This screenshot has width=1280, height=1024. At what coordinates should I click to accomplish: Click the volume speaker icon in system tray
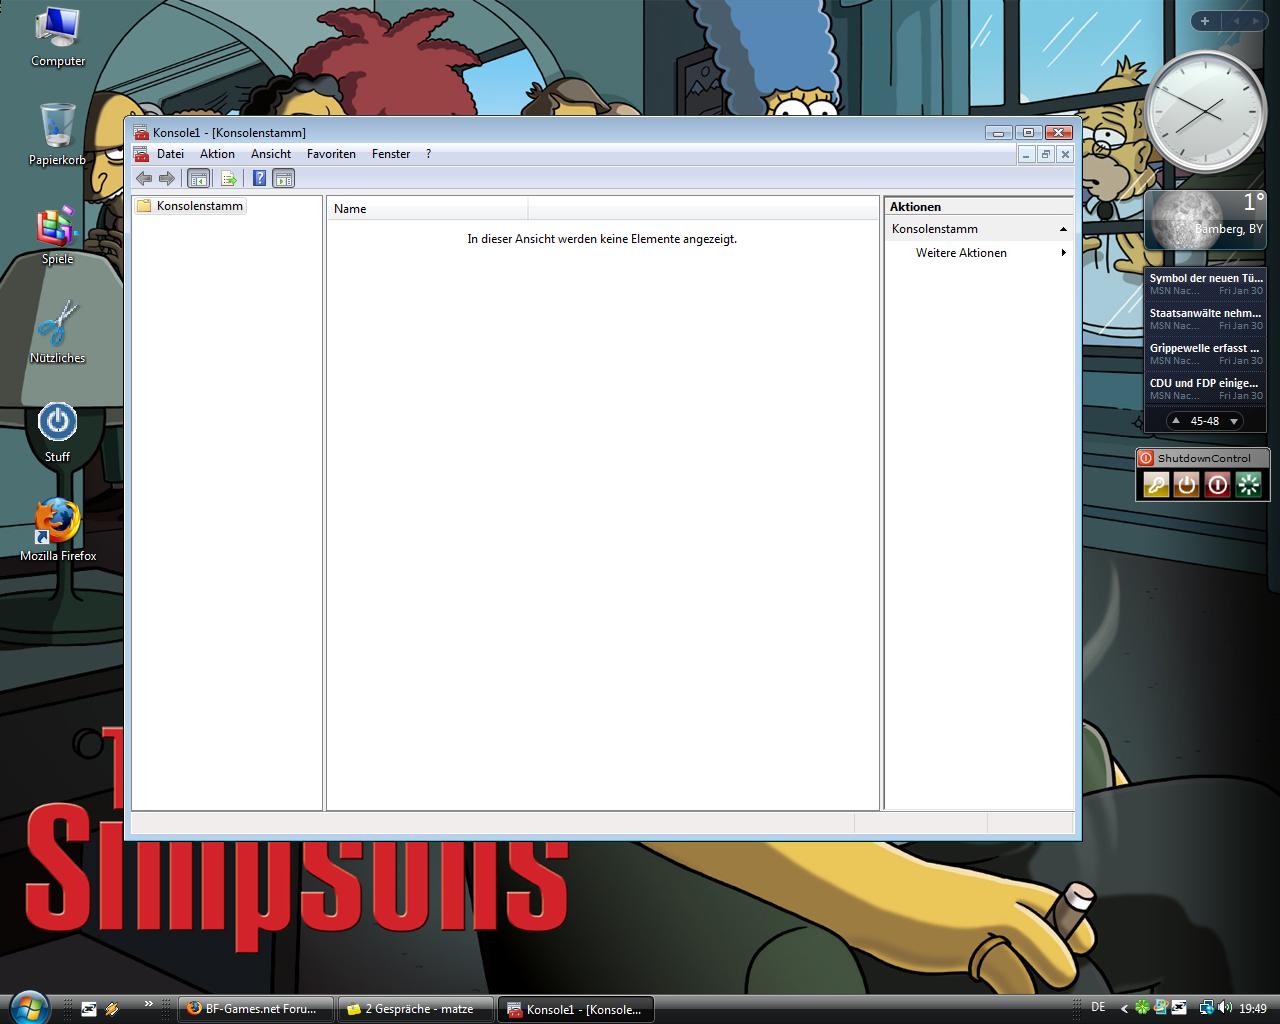pyautogui.click(x=1225, y=1008)
